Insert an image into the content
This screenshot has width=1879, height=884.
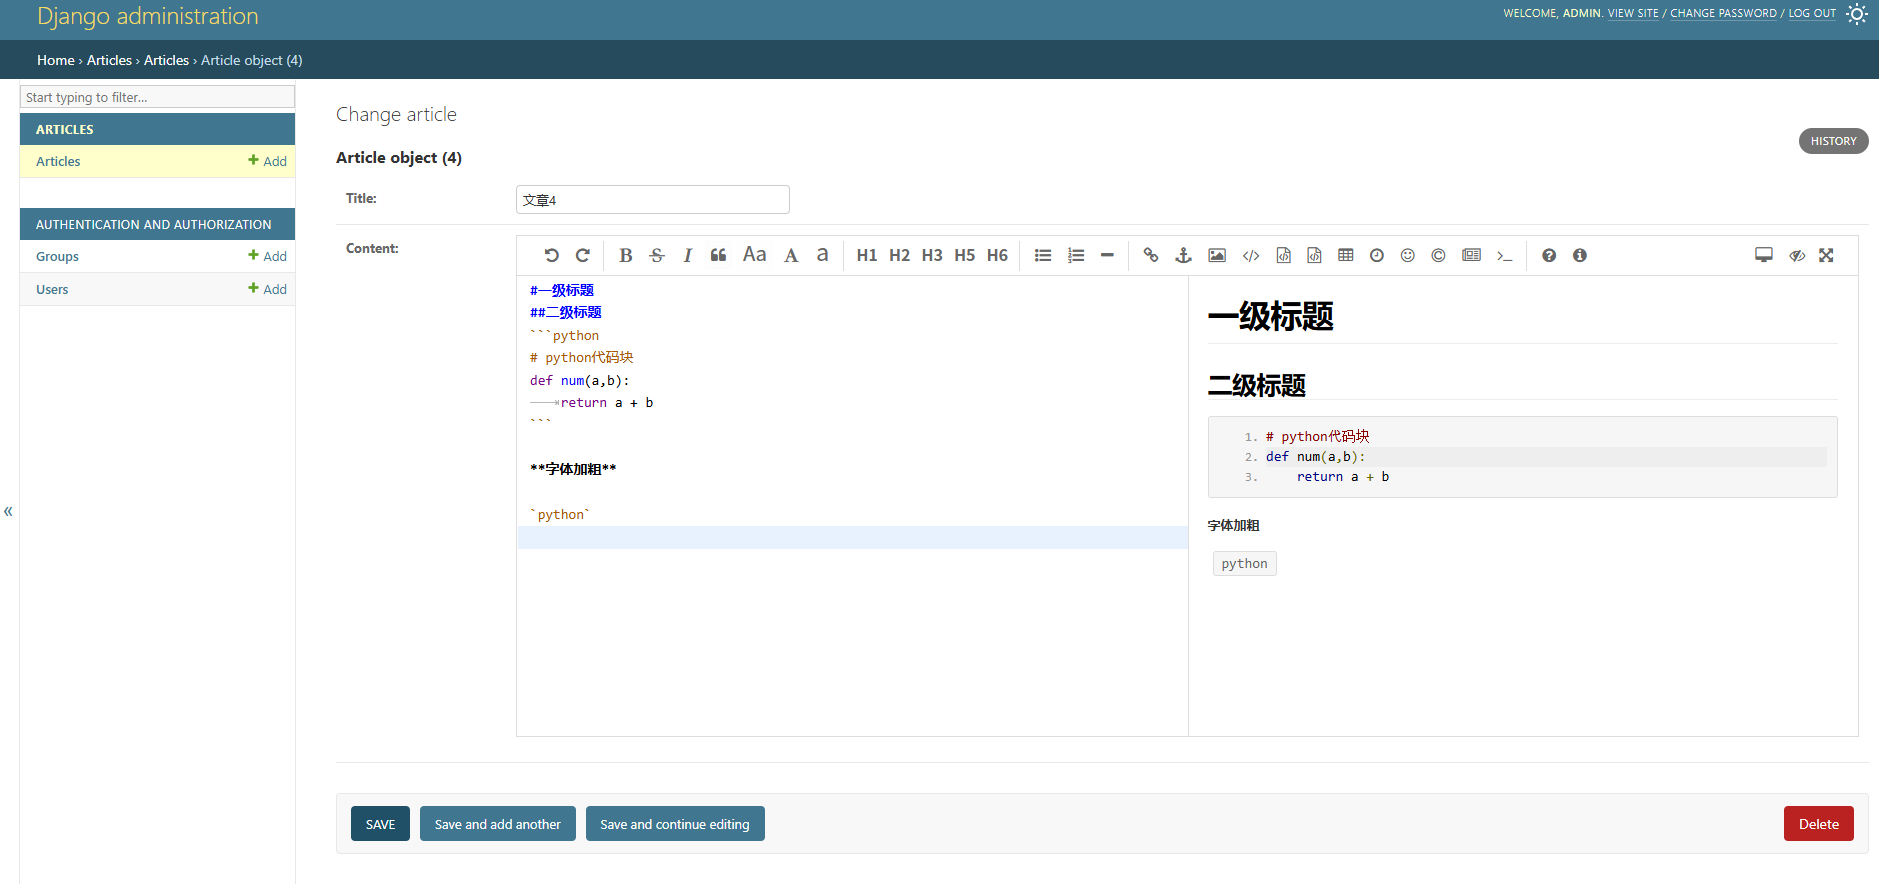[x=1216, y=256]
